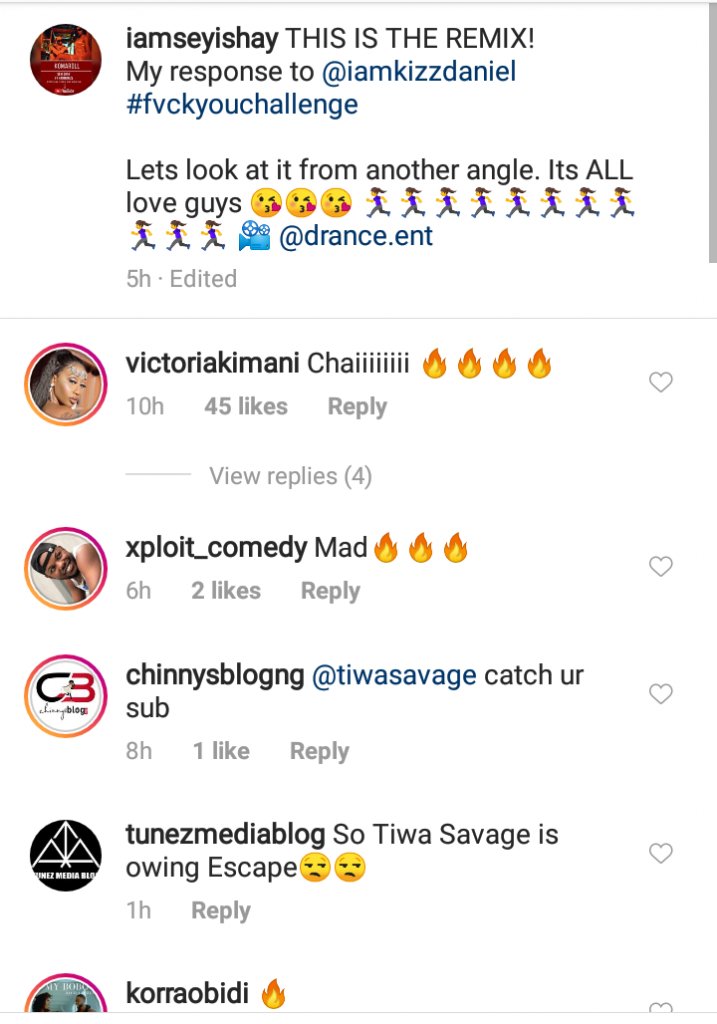Reply to victoriakimani's comment
The width and height of the screenshot is (717, 1024).
[357, 407]
